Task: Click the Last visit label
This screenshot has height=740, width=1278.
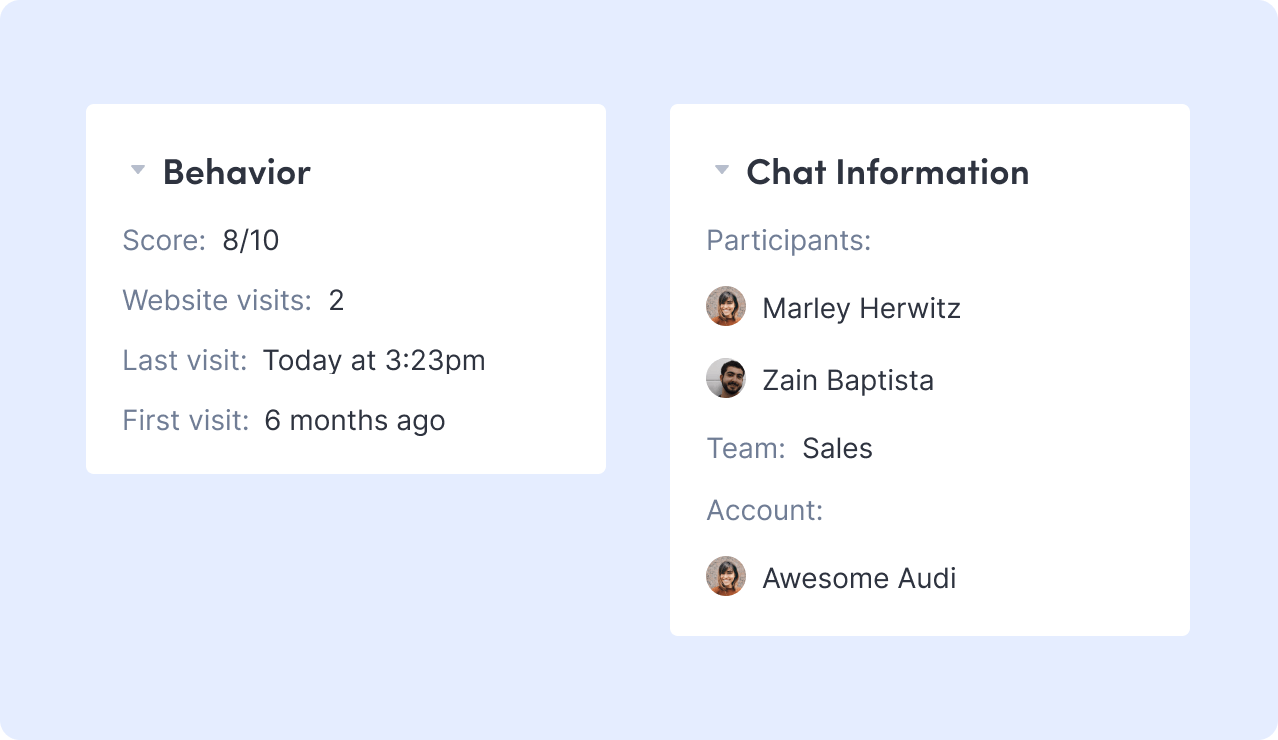Action: [185, 360]
